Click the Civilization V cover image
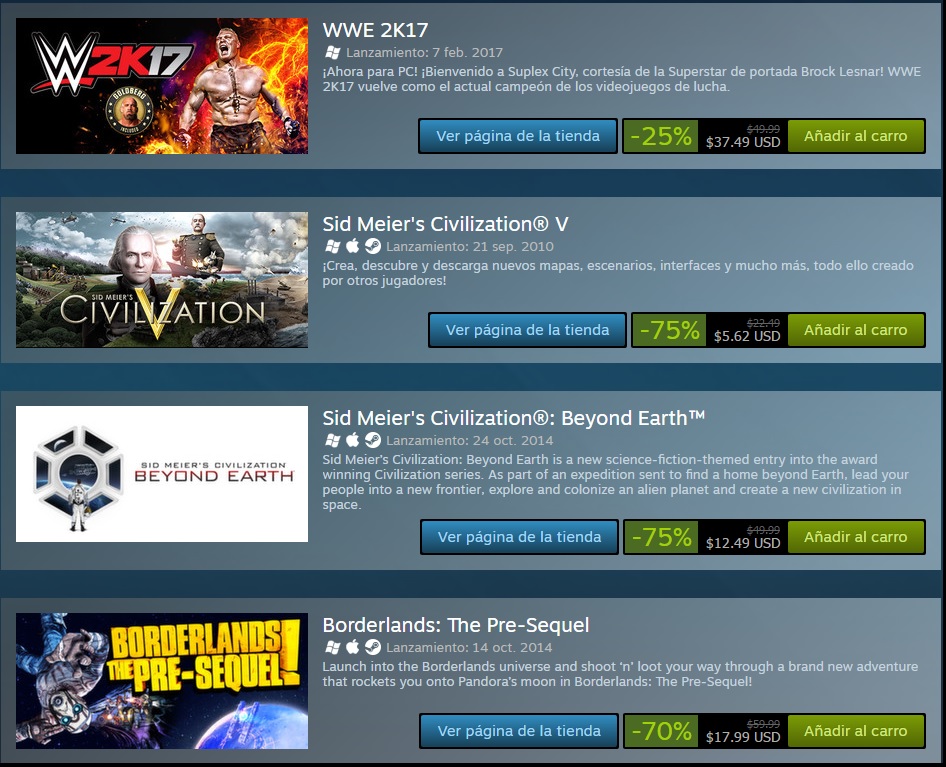The width and height of the screenshot is (946, 767). [162, 279]
